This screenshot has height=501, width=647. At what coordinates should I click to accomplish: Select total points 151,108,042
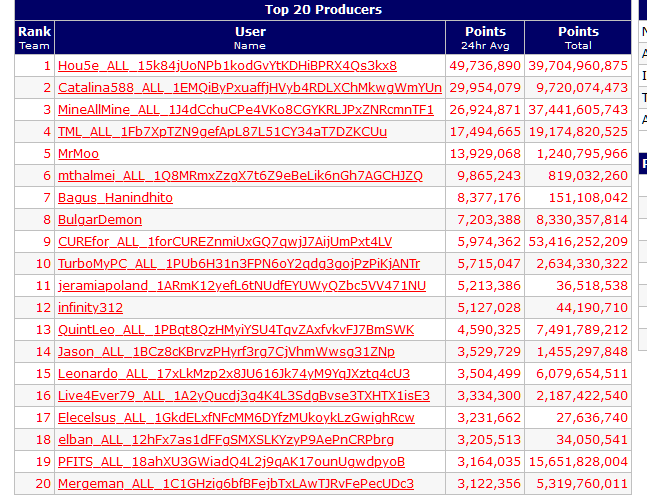click(x=588, y=198)
